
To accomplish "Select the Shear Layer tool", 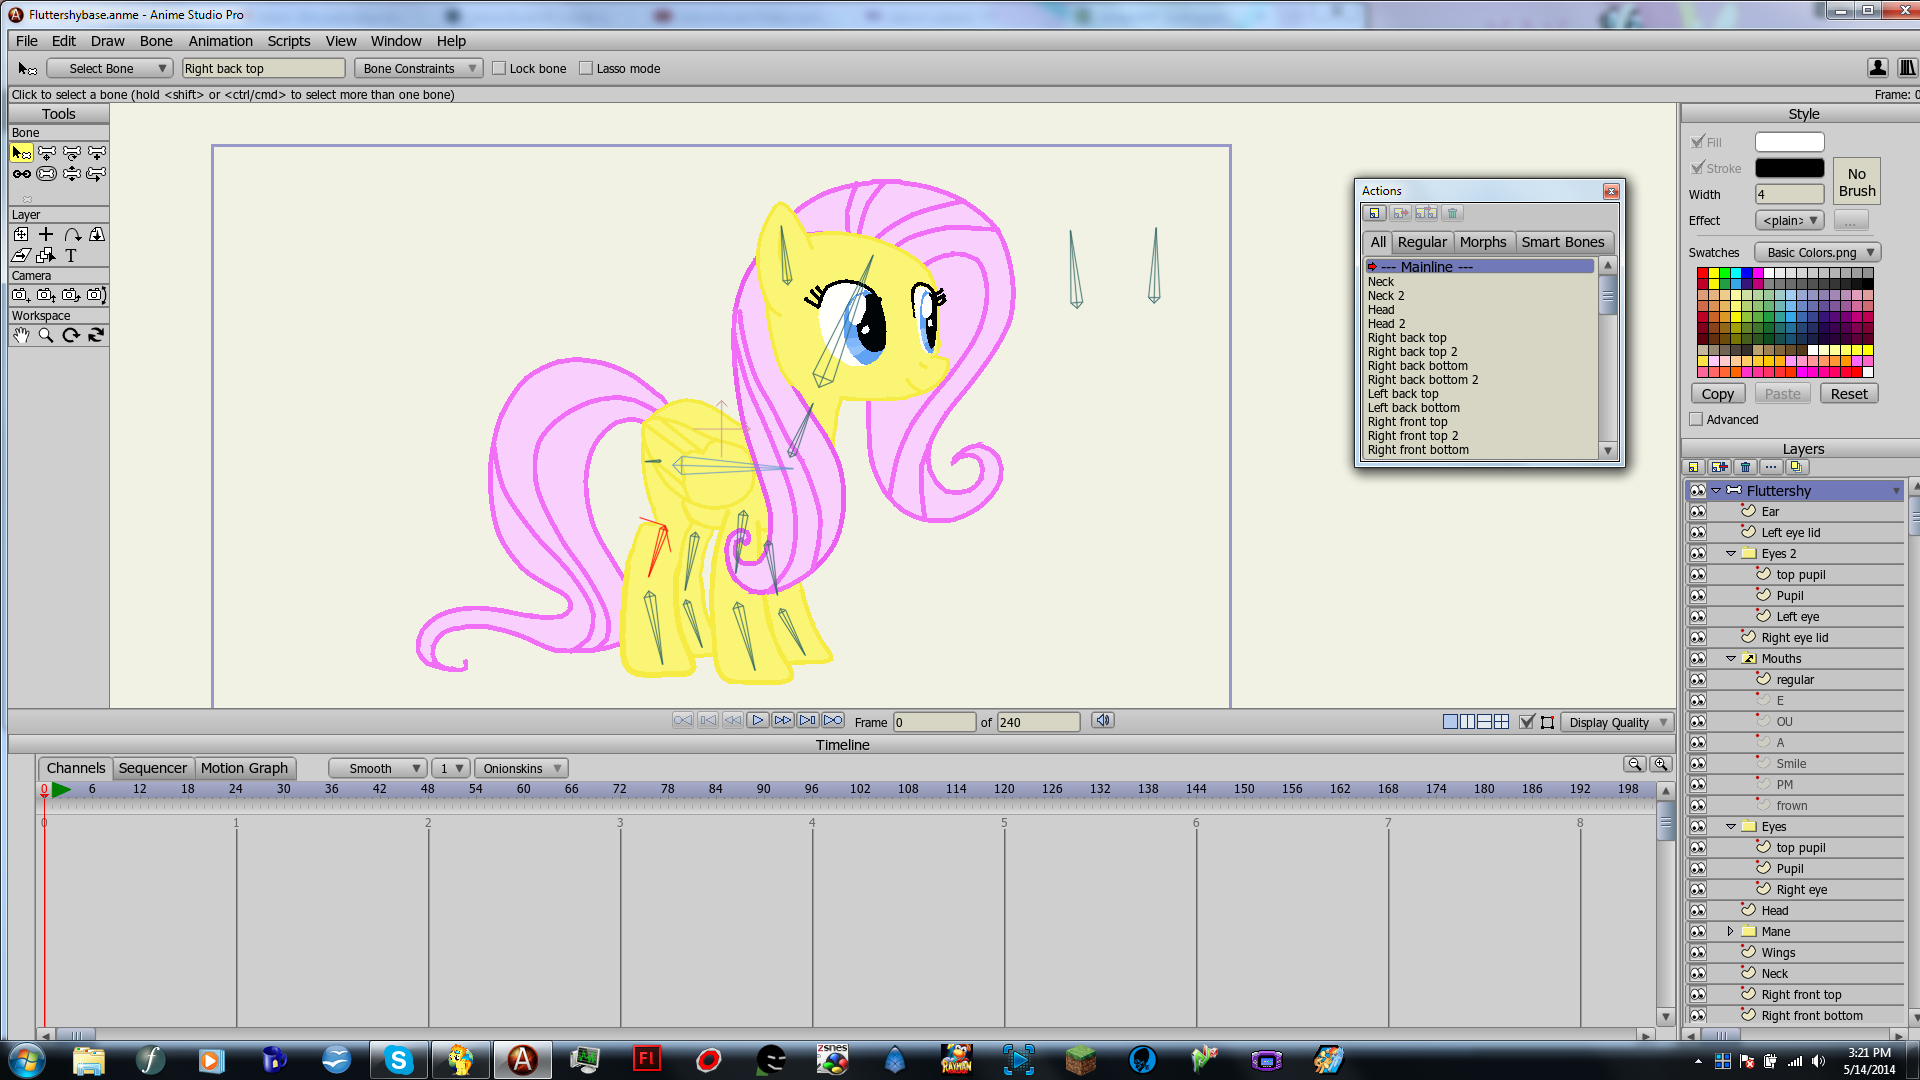I will point(21,256).
